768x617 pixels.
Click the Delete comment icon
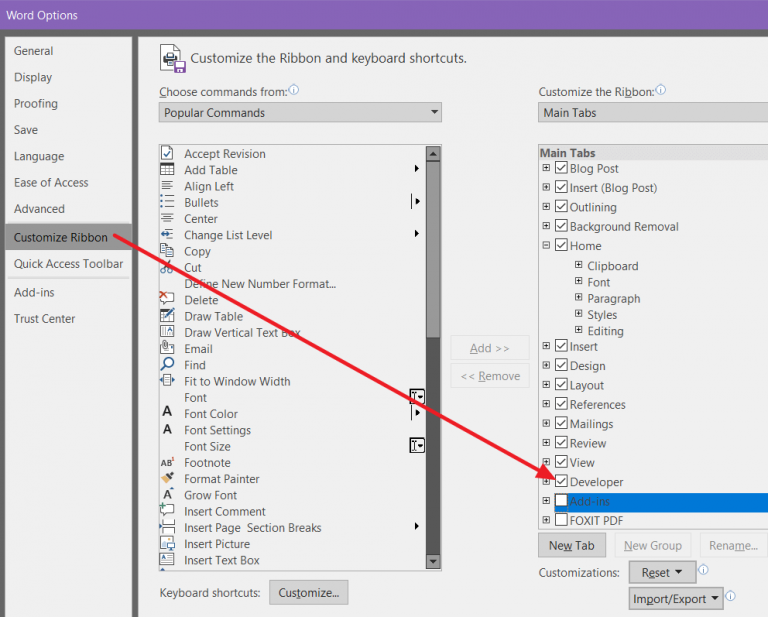pos(167,297)
